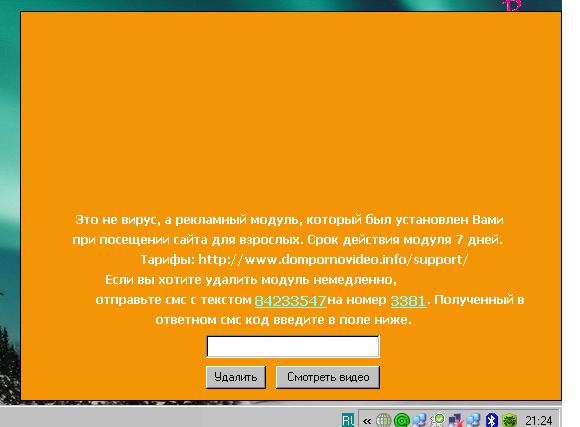Click the dompornovideo.info/support URL text

tap(333, 260)
